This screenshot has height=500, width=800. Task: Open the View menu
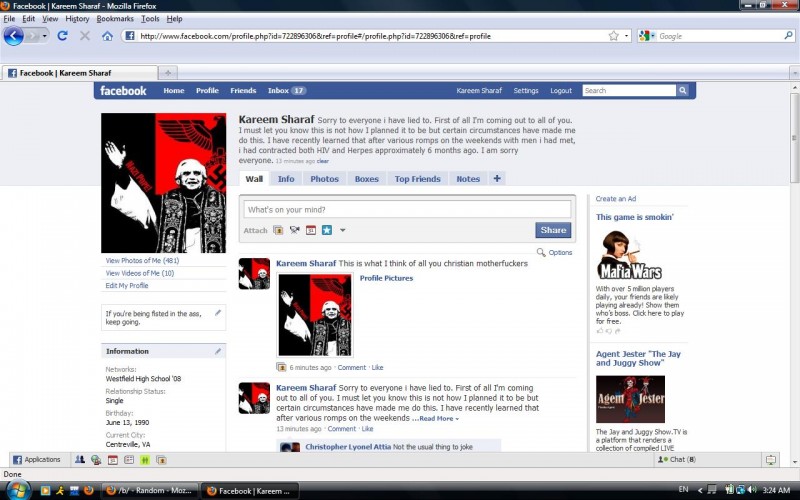click(x=50, y=18)
